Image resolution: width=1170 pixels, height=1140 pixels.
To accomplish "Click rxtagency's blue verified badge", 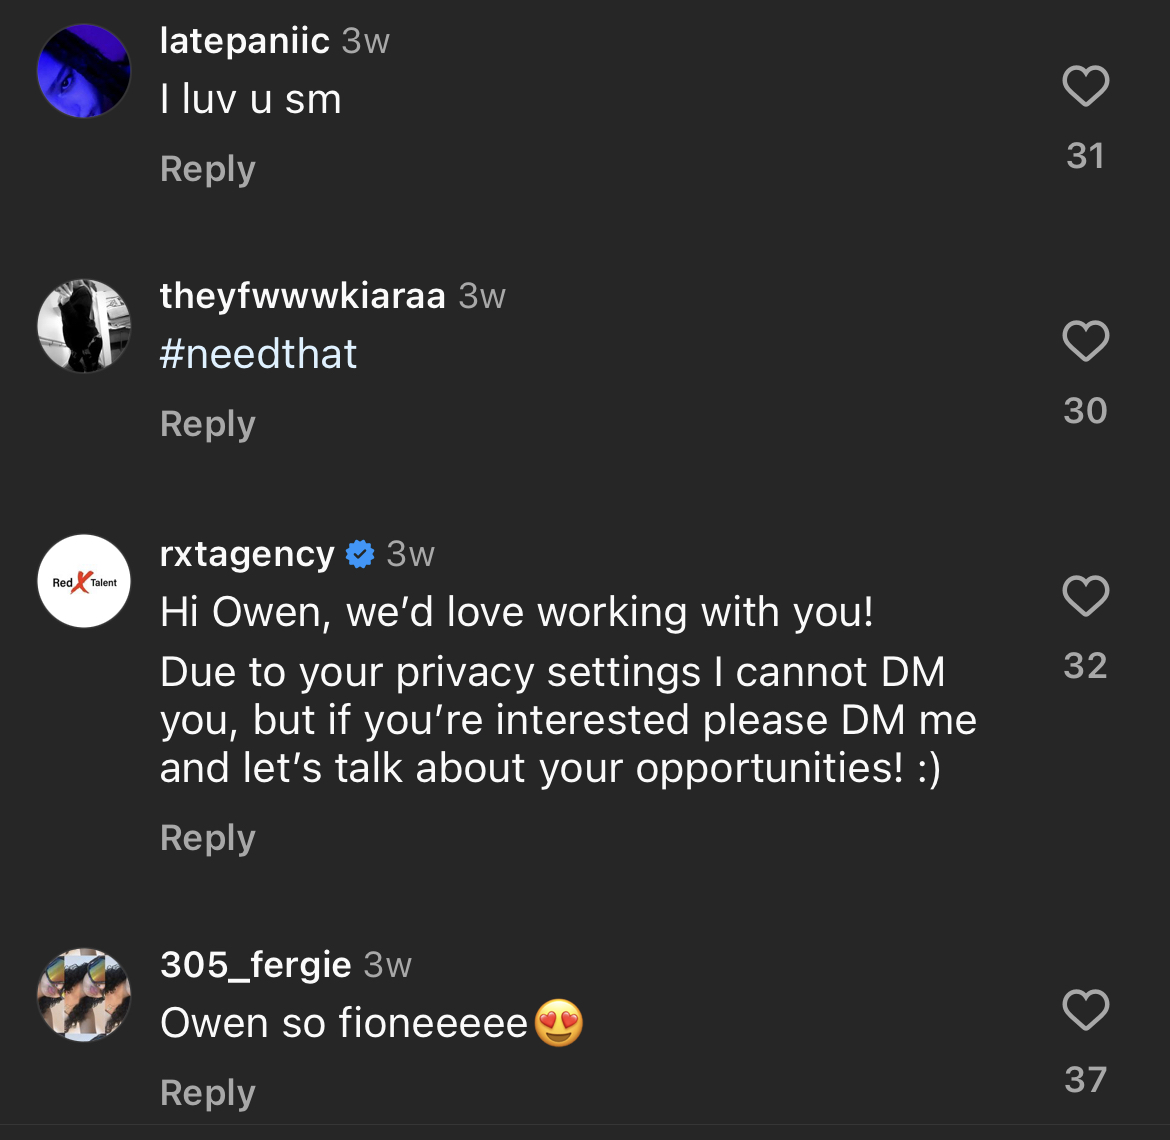I will point(360,554).
